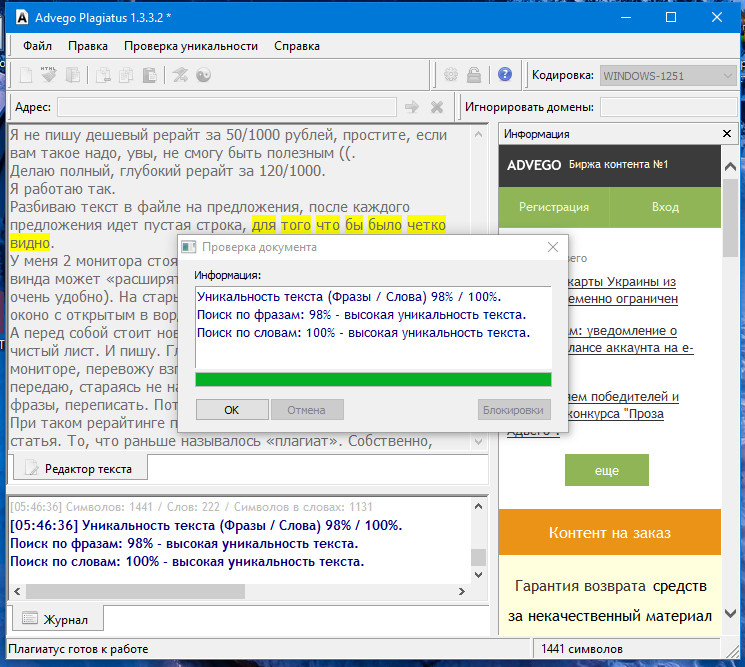
Task: Close the Проверка документа dialog with X
Action: tap(553, 247)
